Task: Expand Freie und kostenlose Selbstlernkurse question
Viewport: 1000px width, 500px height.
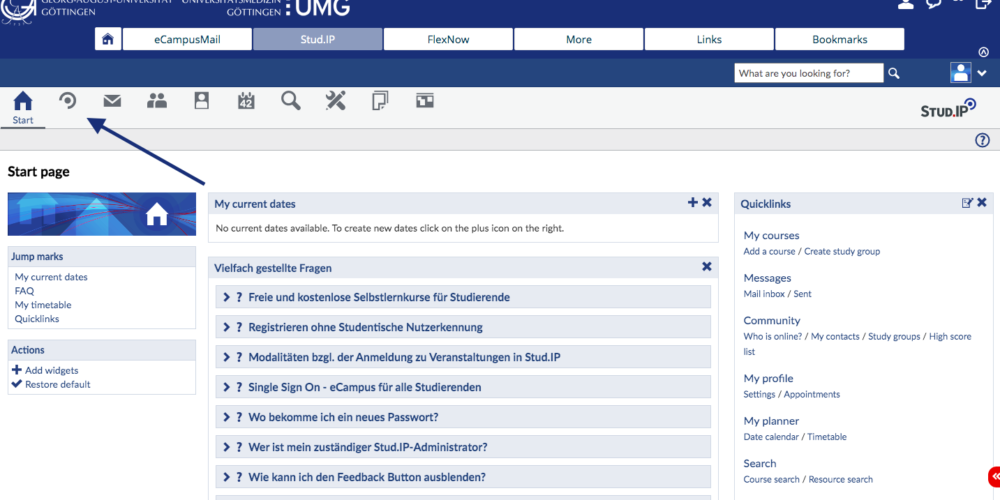Action: point(463,297)
